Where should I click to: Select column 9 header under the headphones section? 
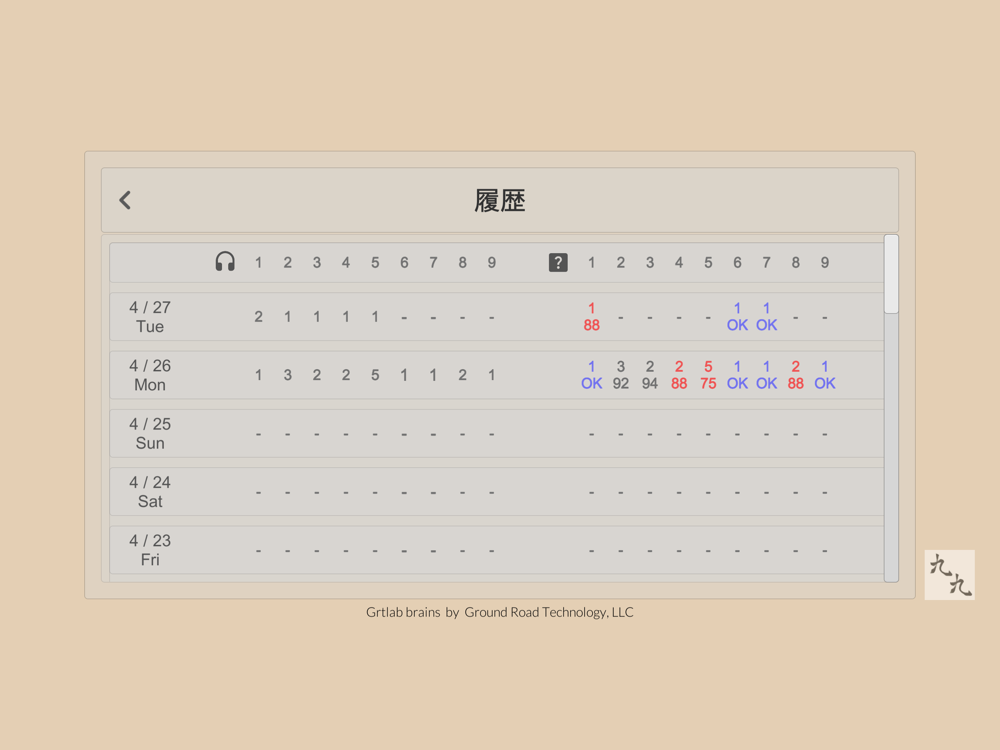point(491,262)
